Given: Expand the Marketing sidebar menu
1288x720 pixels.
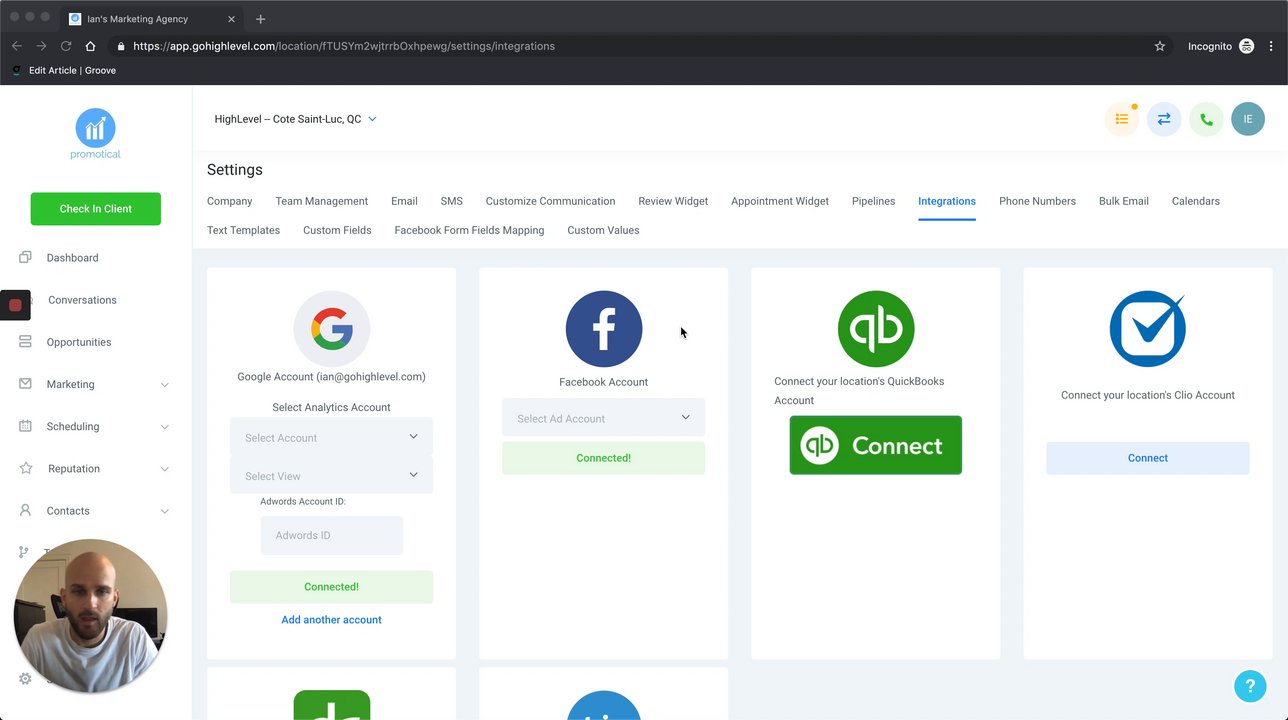Looking at the screenshot, I should coord(165,385).
